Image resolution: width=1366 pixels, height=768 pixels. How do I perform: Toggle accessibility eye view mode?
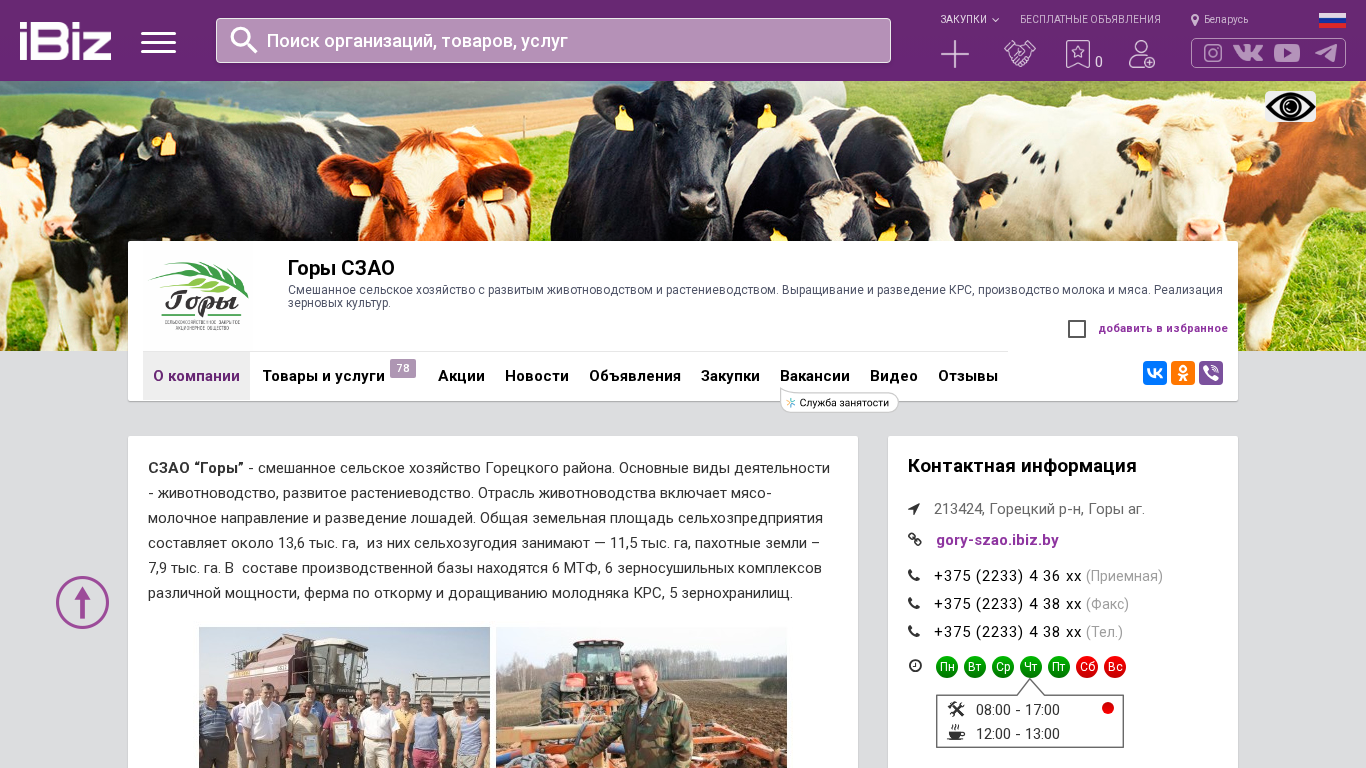[x=1290, y=107]
